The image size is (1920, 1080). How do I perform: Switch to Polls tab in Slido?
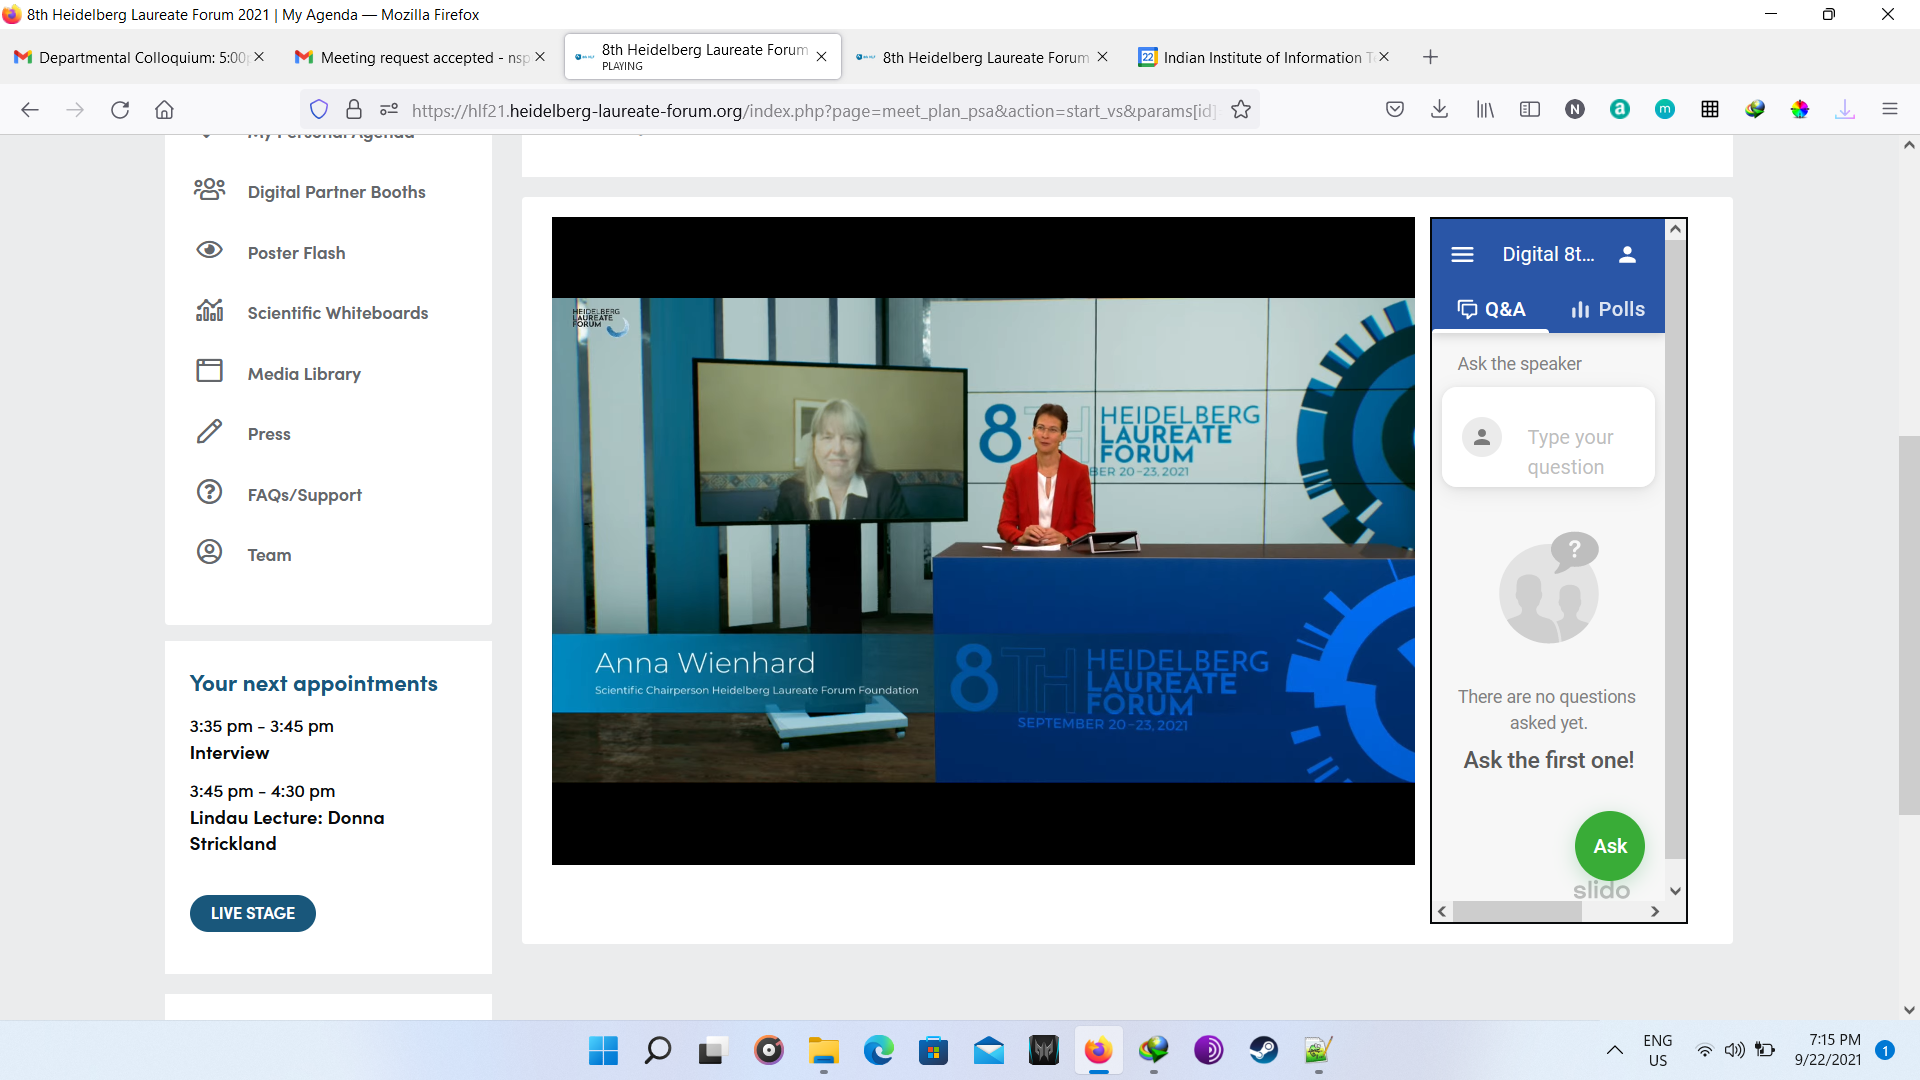pyautogui.click(x=1607, y=309)
